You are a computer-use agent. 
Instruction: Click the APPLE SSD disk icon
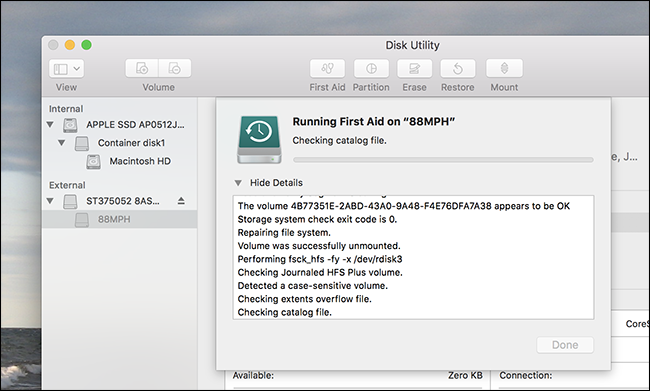70,125
